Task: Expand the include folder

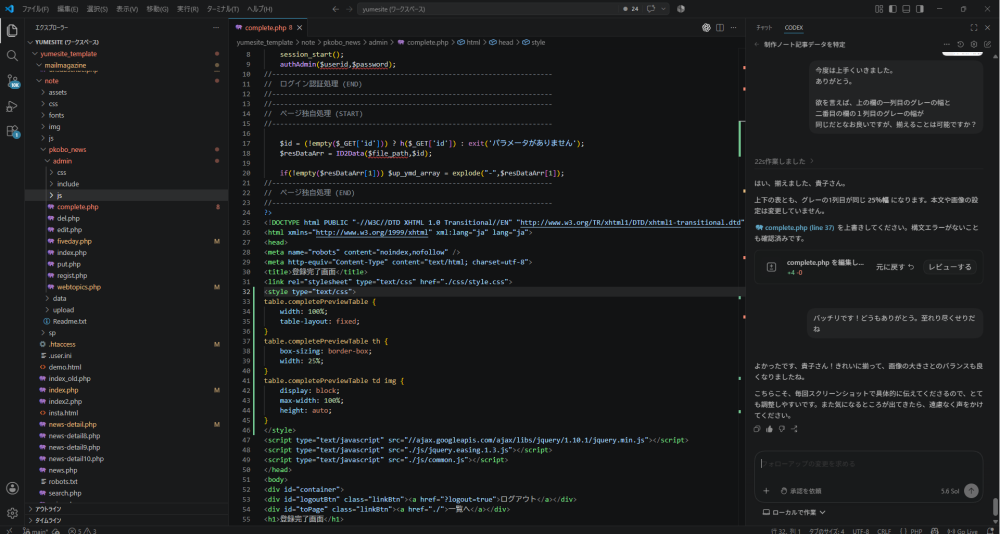Action: click(126, 184)
